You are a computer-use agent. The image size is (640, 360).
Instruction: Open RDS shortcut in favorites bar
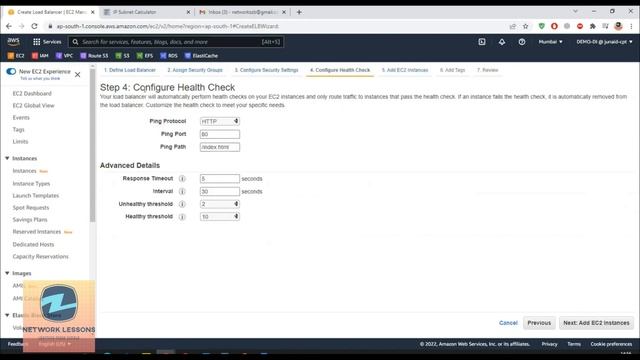pyautogui.click(x=169, y=56)
